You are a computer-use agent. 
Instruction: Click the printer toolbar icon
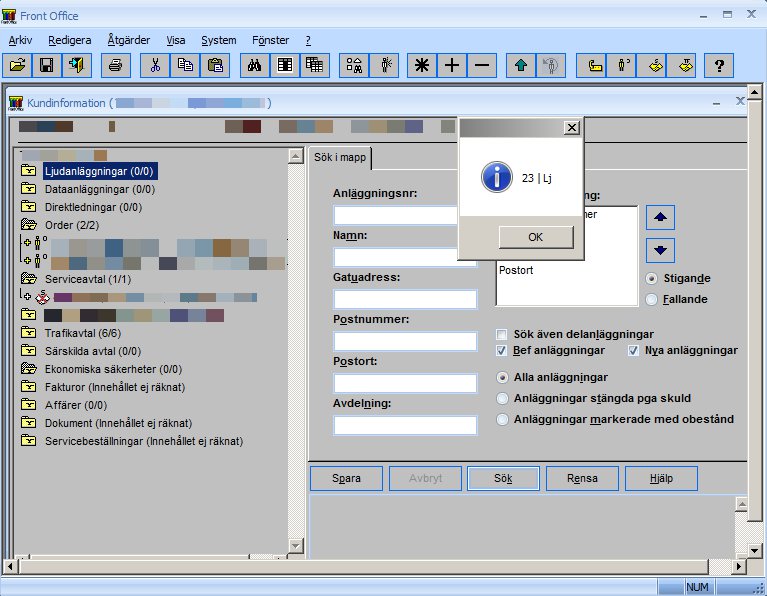(x=116, y=66)
